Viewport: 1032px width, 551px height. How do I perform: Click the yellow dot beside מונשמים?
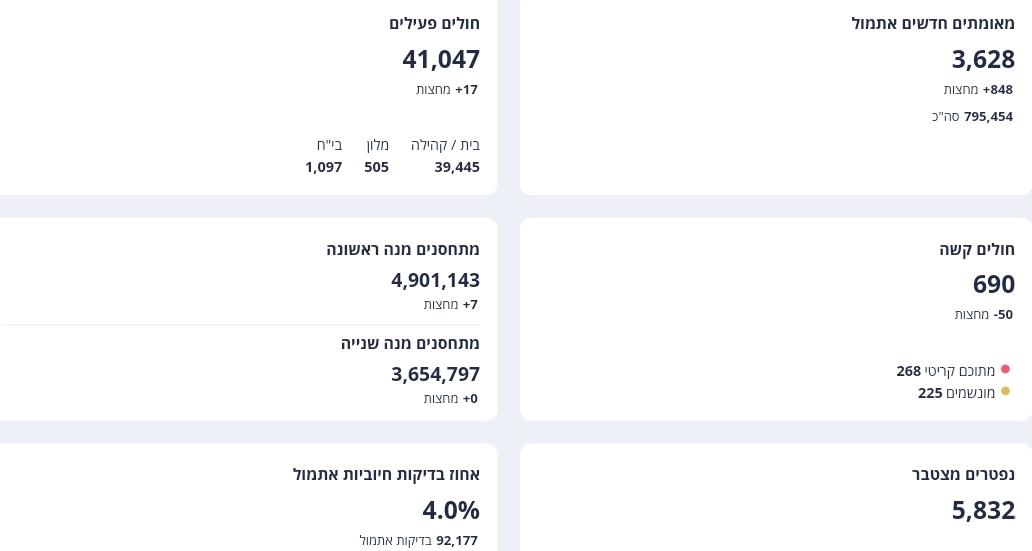tap(1005, 392)
